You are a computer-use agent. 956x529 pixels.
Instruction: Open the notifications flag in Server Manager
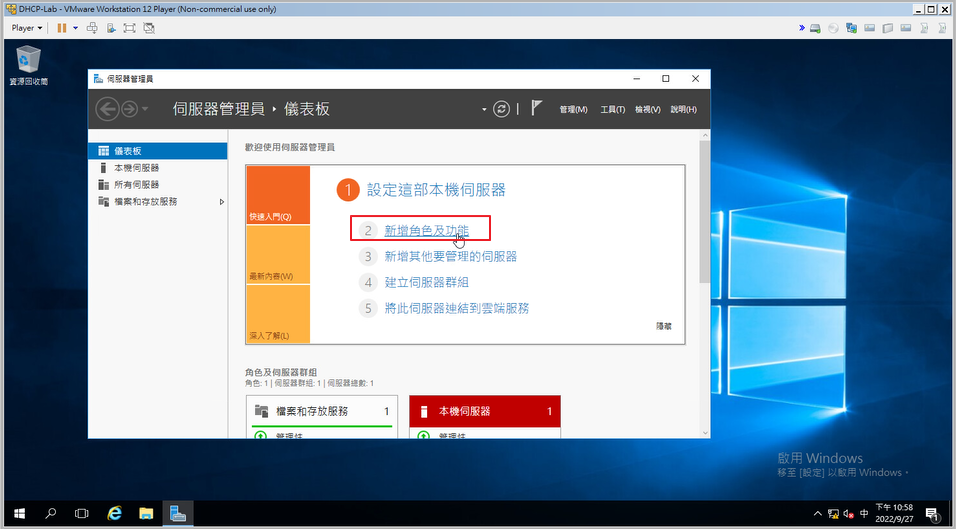click(536, 108)
